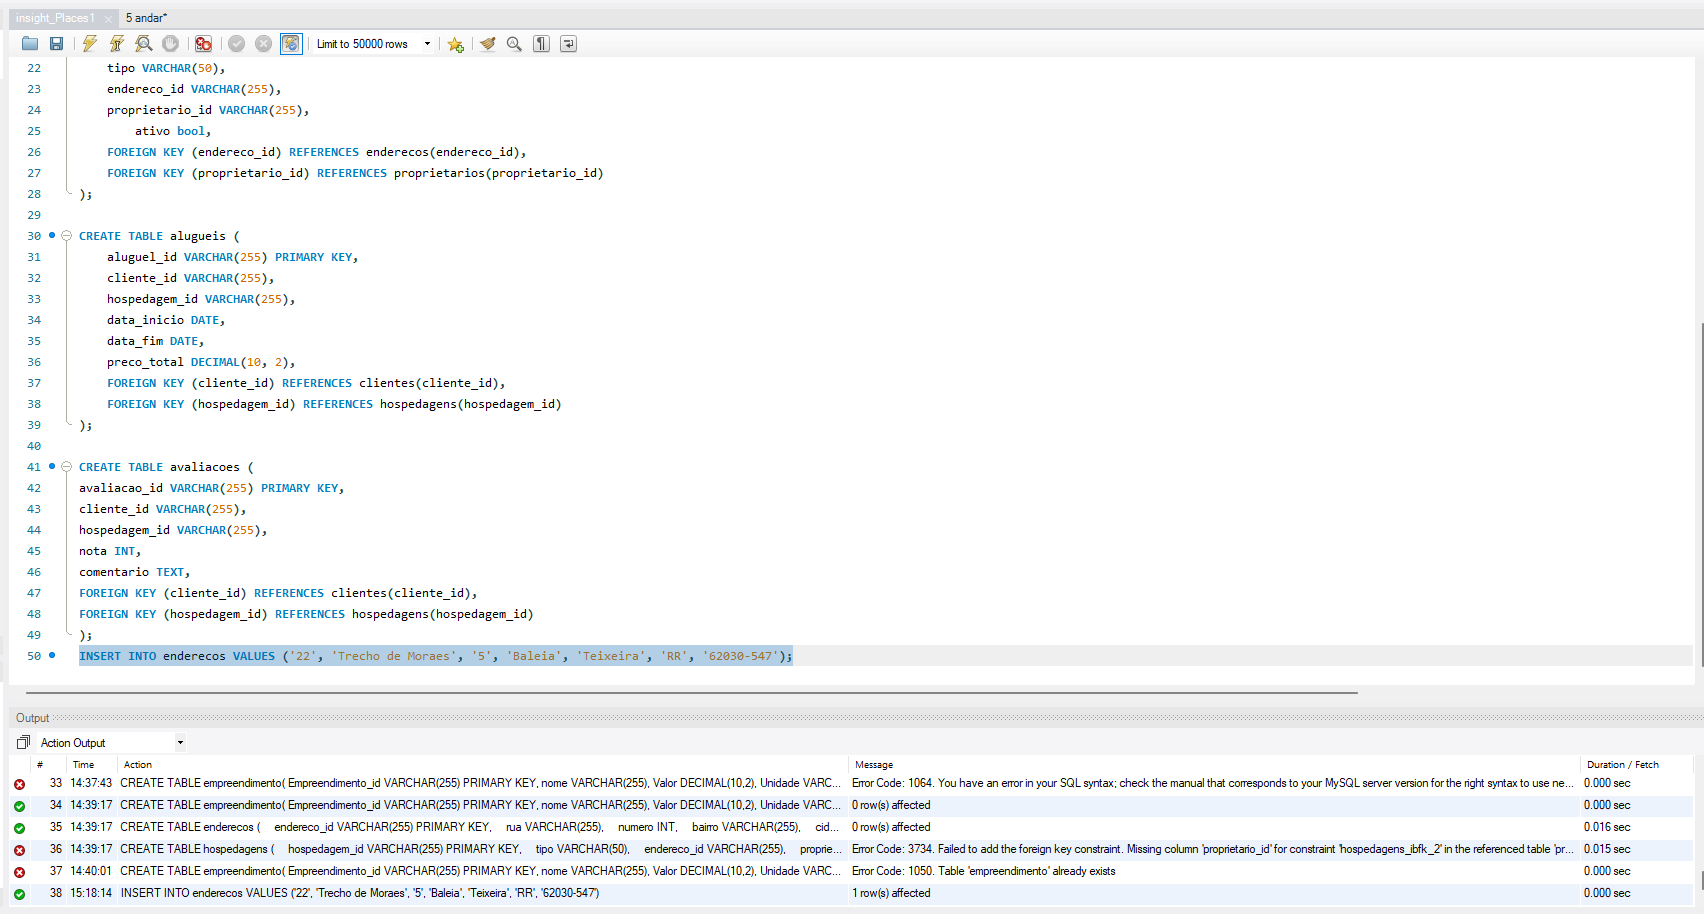This screenshot has height=914, width=1704.
Task: Select output row 35 CREATE TABLE enderecos
Action: pos(850,827)
